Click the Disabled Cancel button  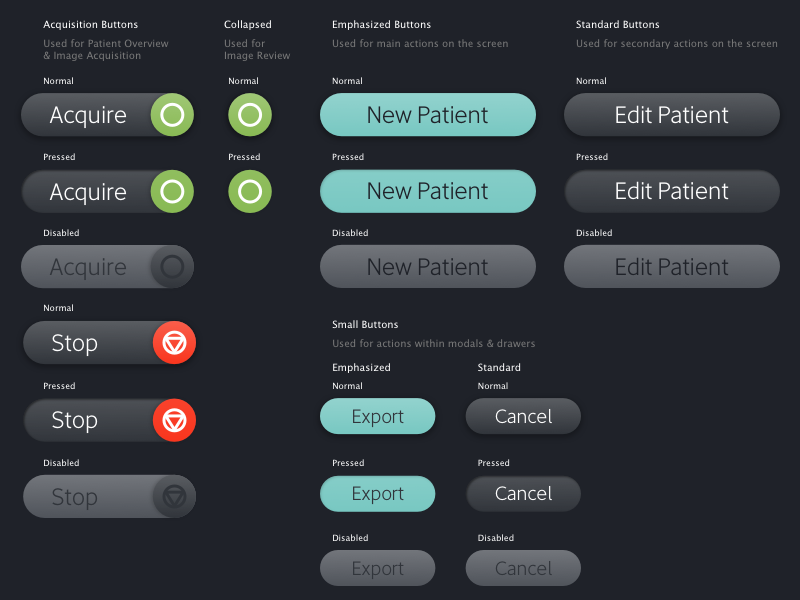(x=523, y=568)
